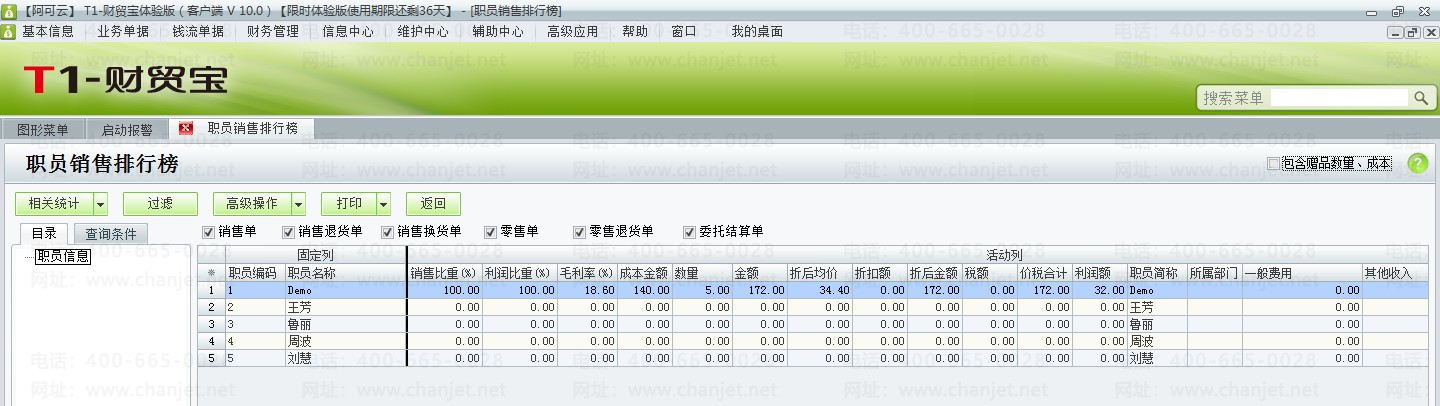
Task: Sort by the 销售比重(%) column header
Action: (x=445, y=272)
